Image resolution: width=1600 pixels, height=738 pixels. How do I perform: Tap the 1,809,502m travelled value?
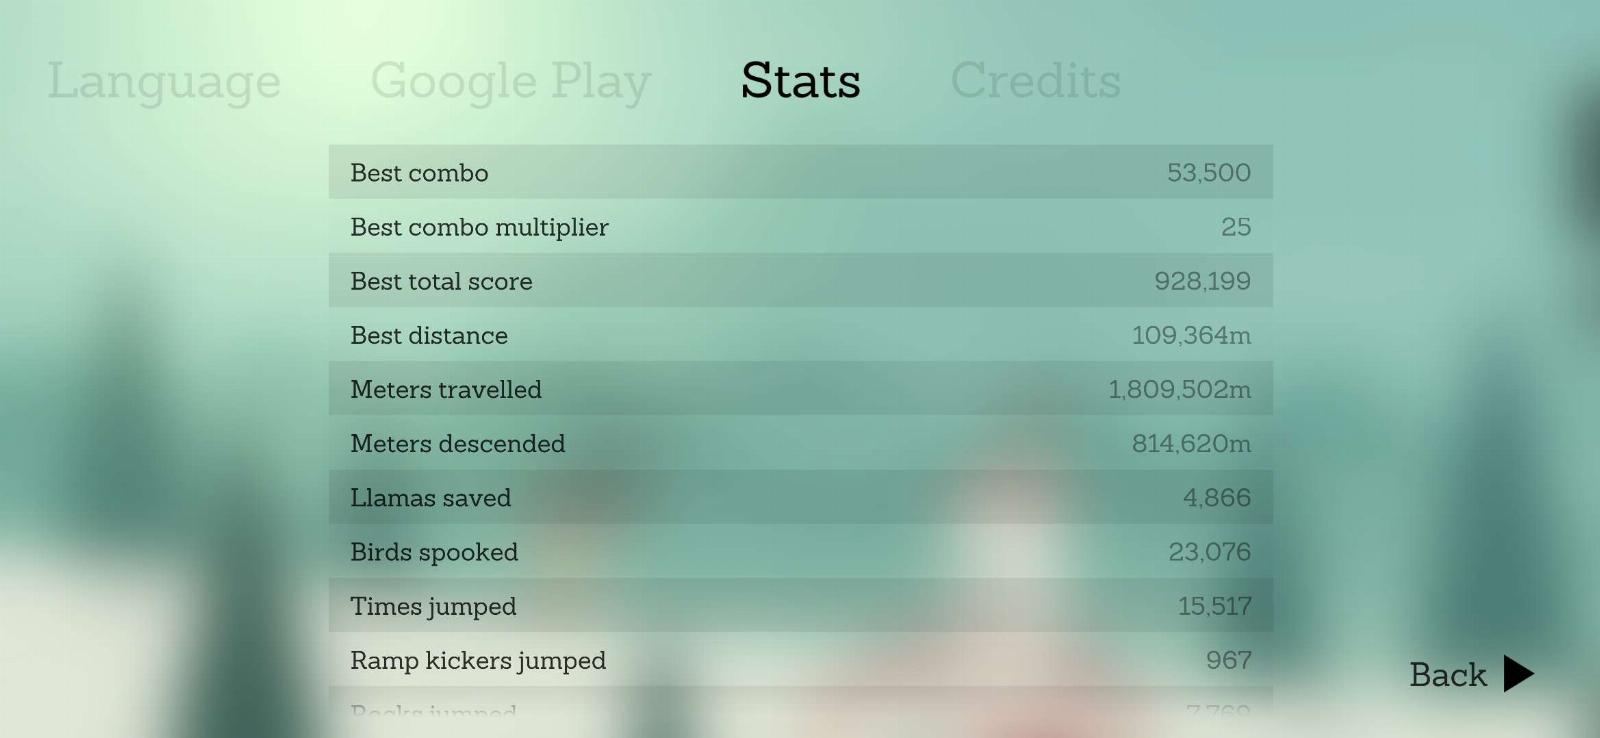1179,389
